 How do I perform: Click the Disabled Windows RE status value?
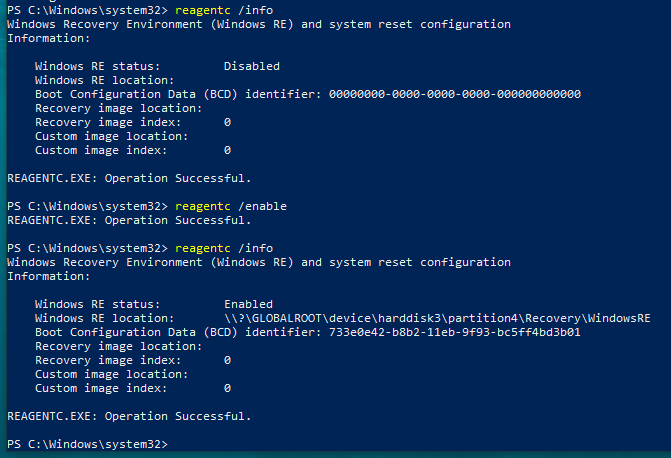pyautogui.click(x=252, y=66)
